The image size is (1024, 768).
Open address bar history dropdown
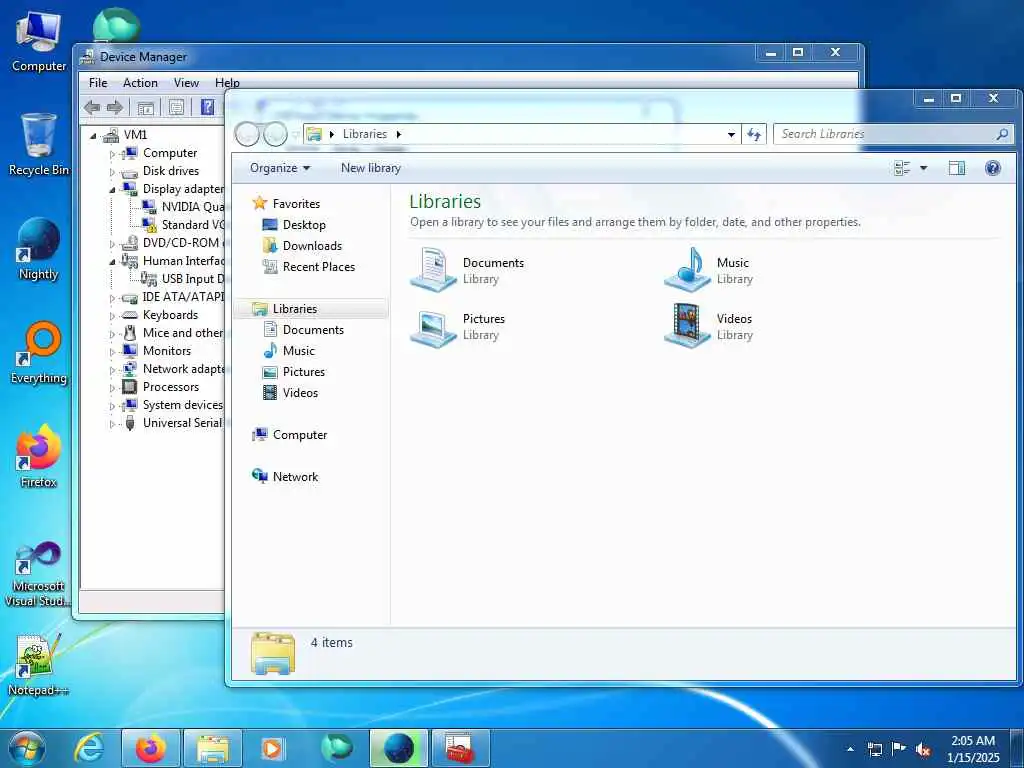[x=731, y=134]
